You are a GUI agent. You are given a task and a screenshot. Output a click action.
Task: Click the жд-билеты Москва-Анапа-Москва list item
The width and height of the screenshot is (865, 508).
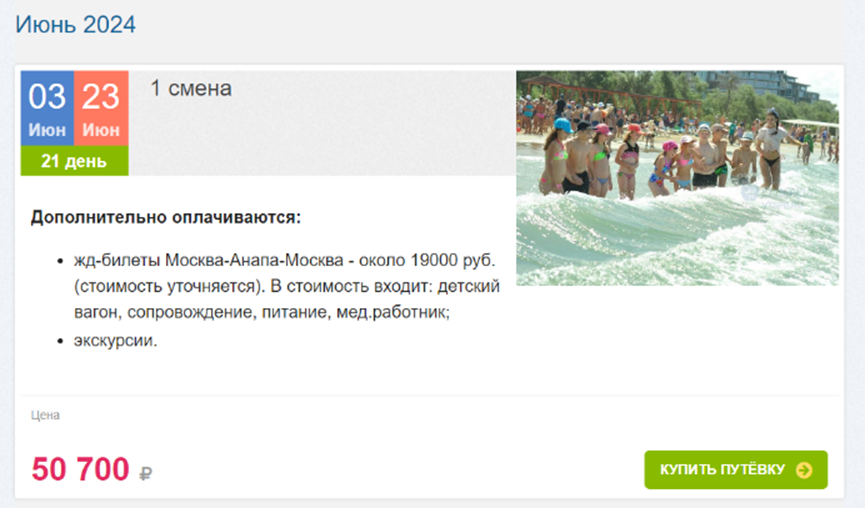(287, 286)
